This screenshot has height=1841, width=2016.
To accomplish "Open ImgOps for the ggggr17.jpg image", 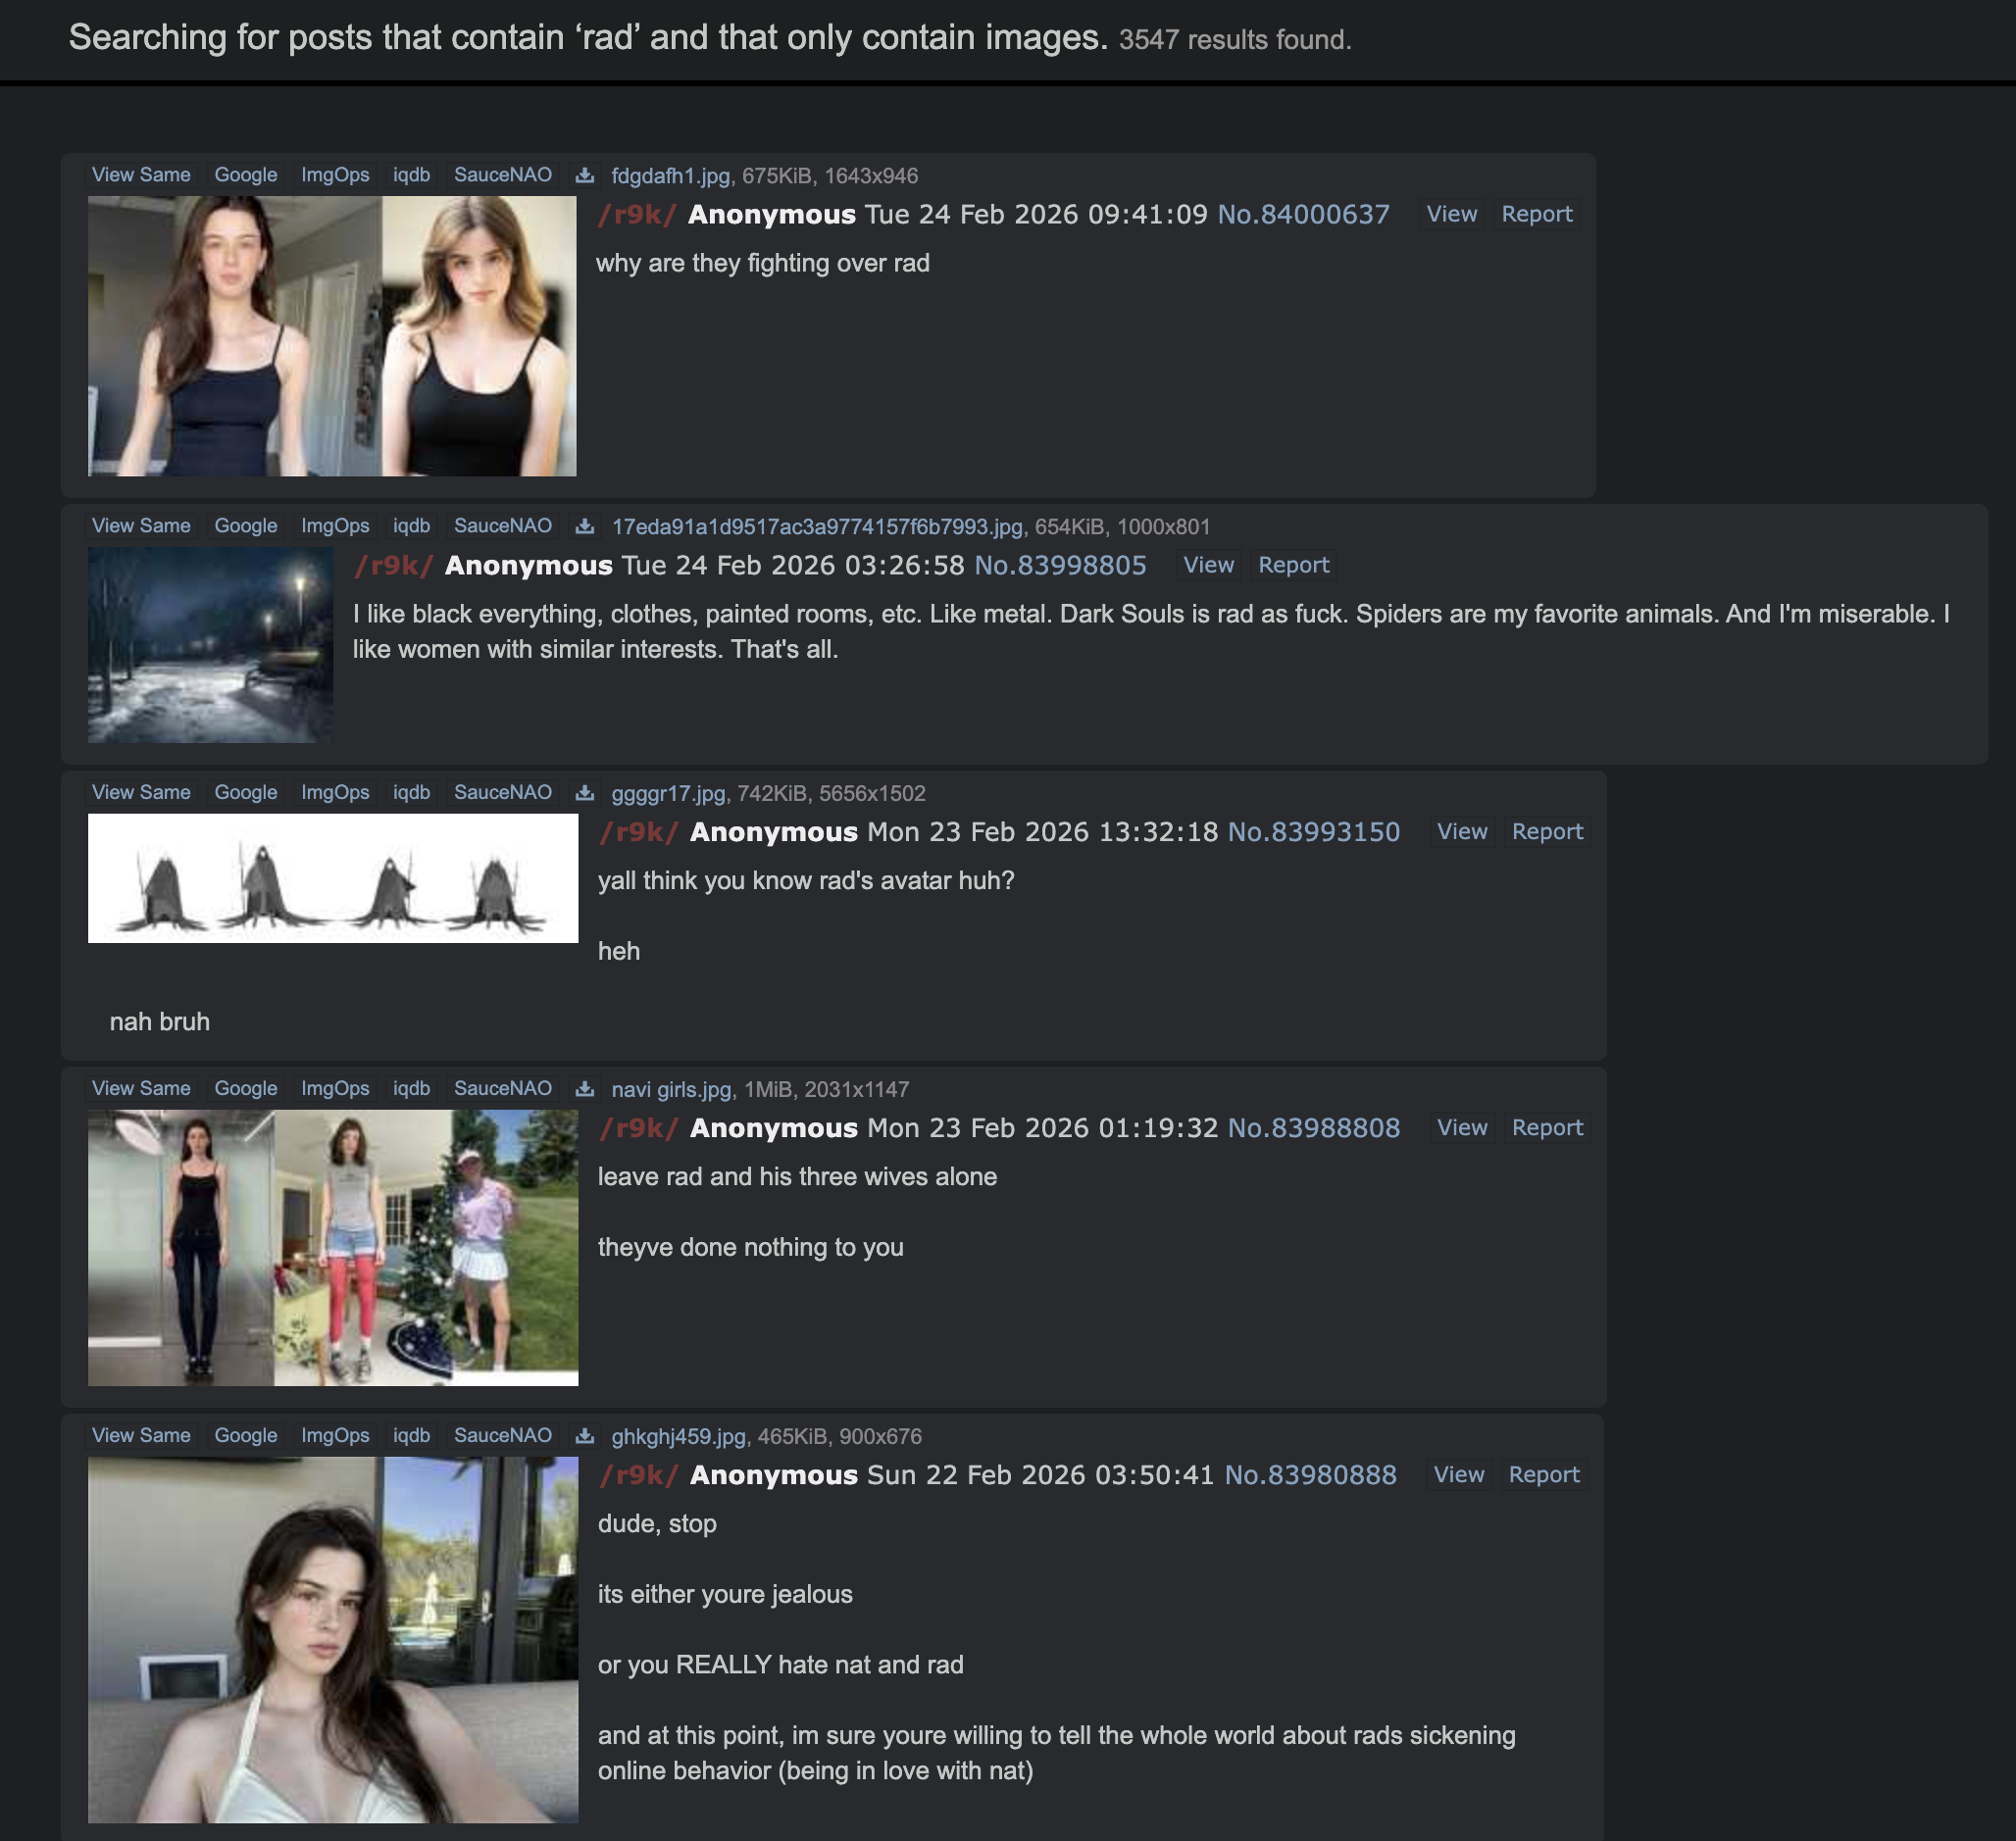I will (x=335, y=793).
